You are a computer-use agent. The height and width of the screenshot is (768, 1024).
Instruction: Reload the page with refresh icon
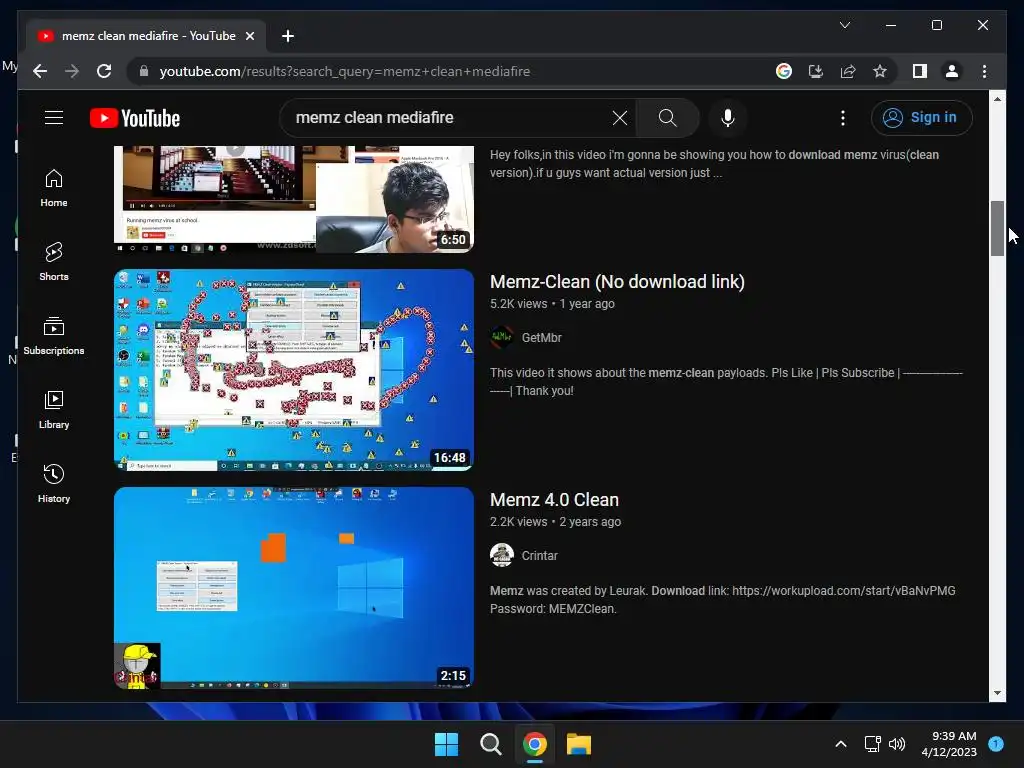click(104, 71)
